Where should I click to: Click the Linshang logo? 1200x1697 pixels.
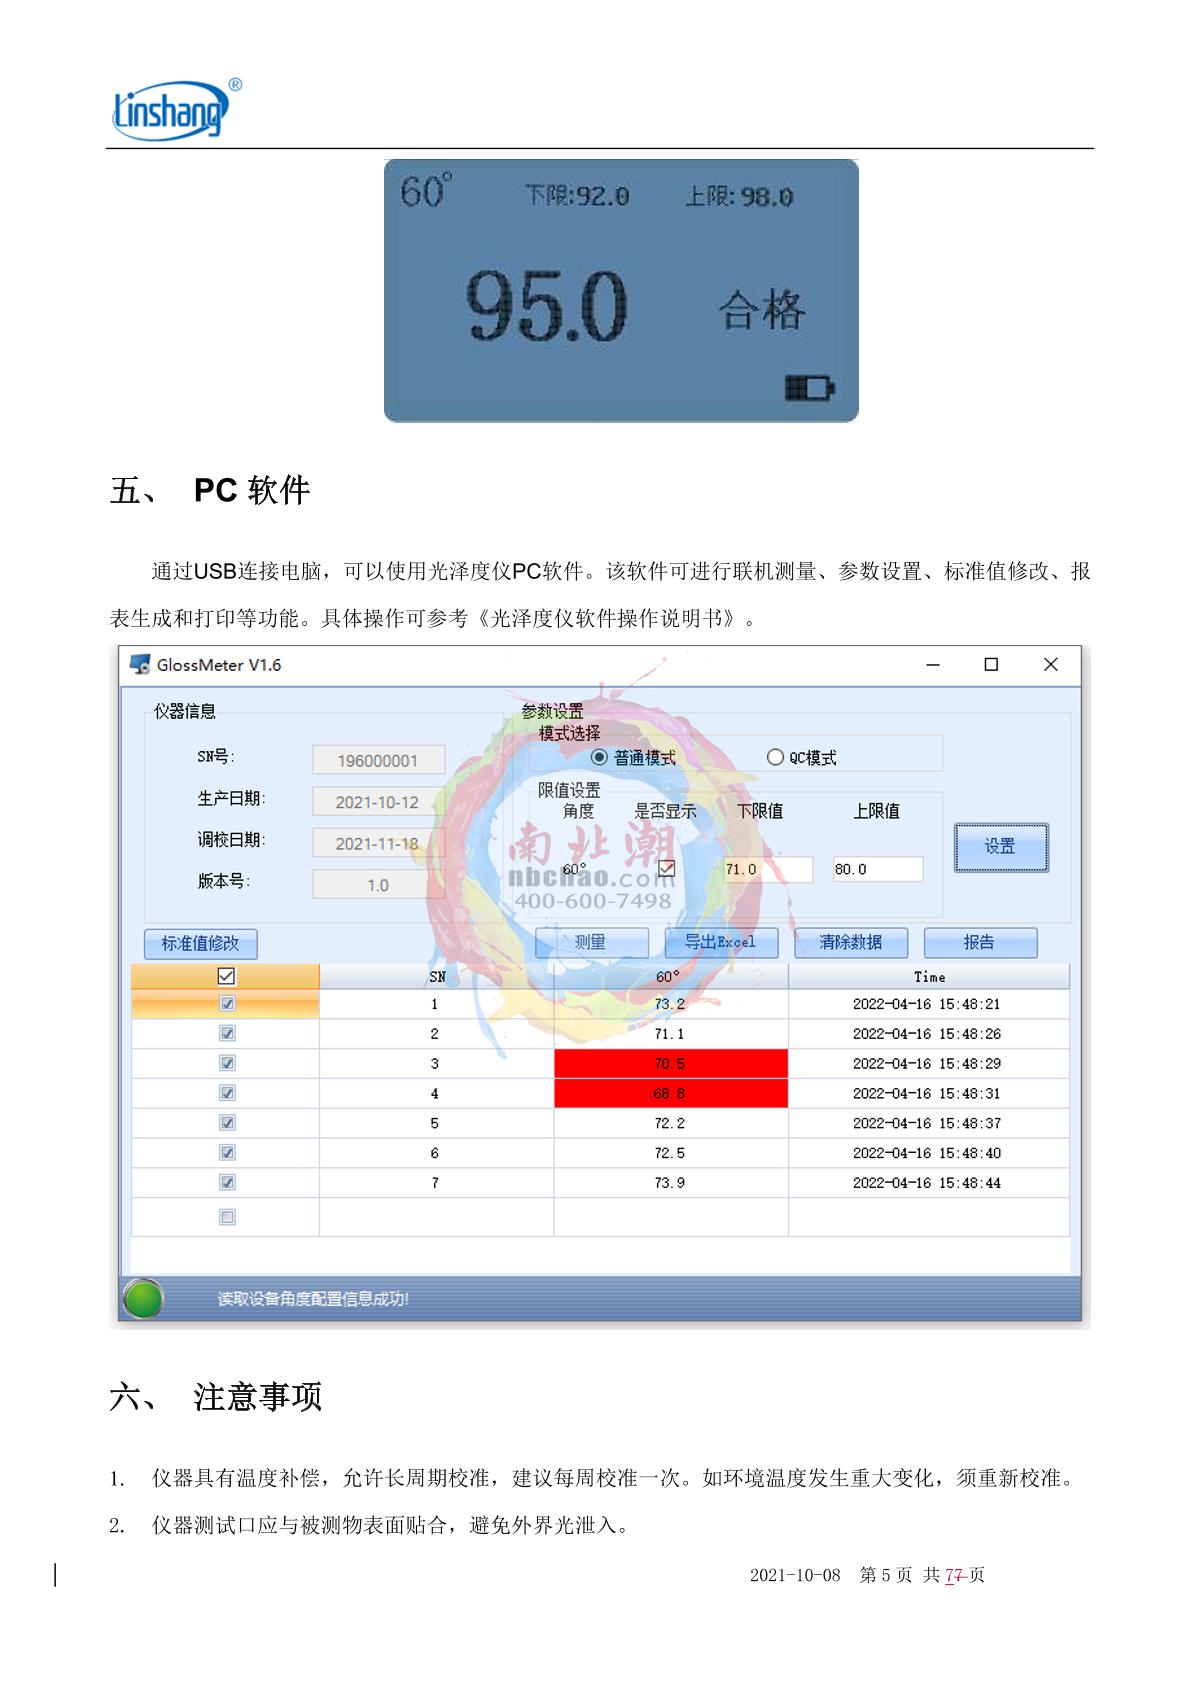pos(176,108)
